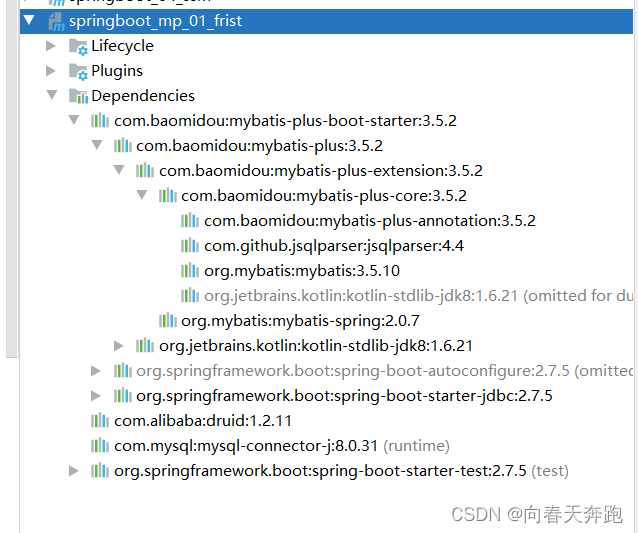Image resolution: width=638 pixels, height=533 pixels.
Task: Collapse mybatis-plus-boot-starter:3.5.2 dependency
Action: (74, 120)
